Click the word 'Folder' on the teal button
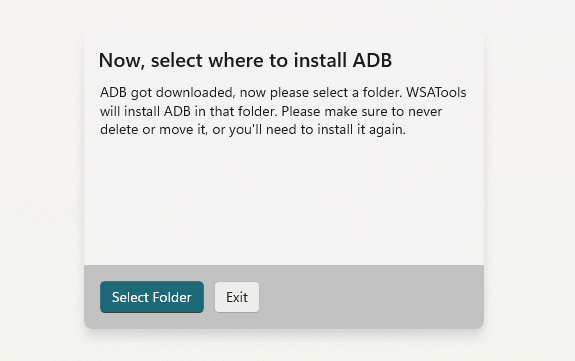 [172, 297]
